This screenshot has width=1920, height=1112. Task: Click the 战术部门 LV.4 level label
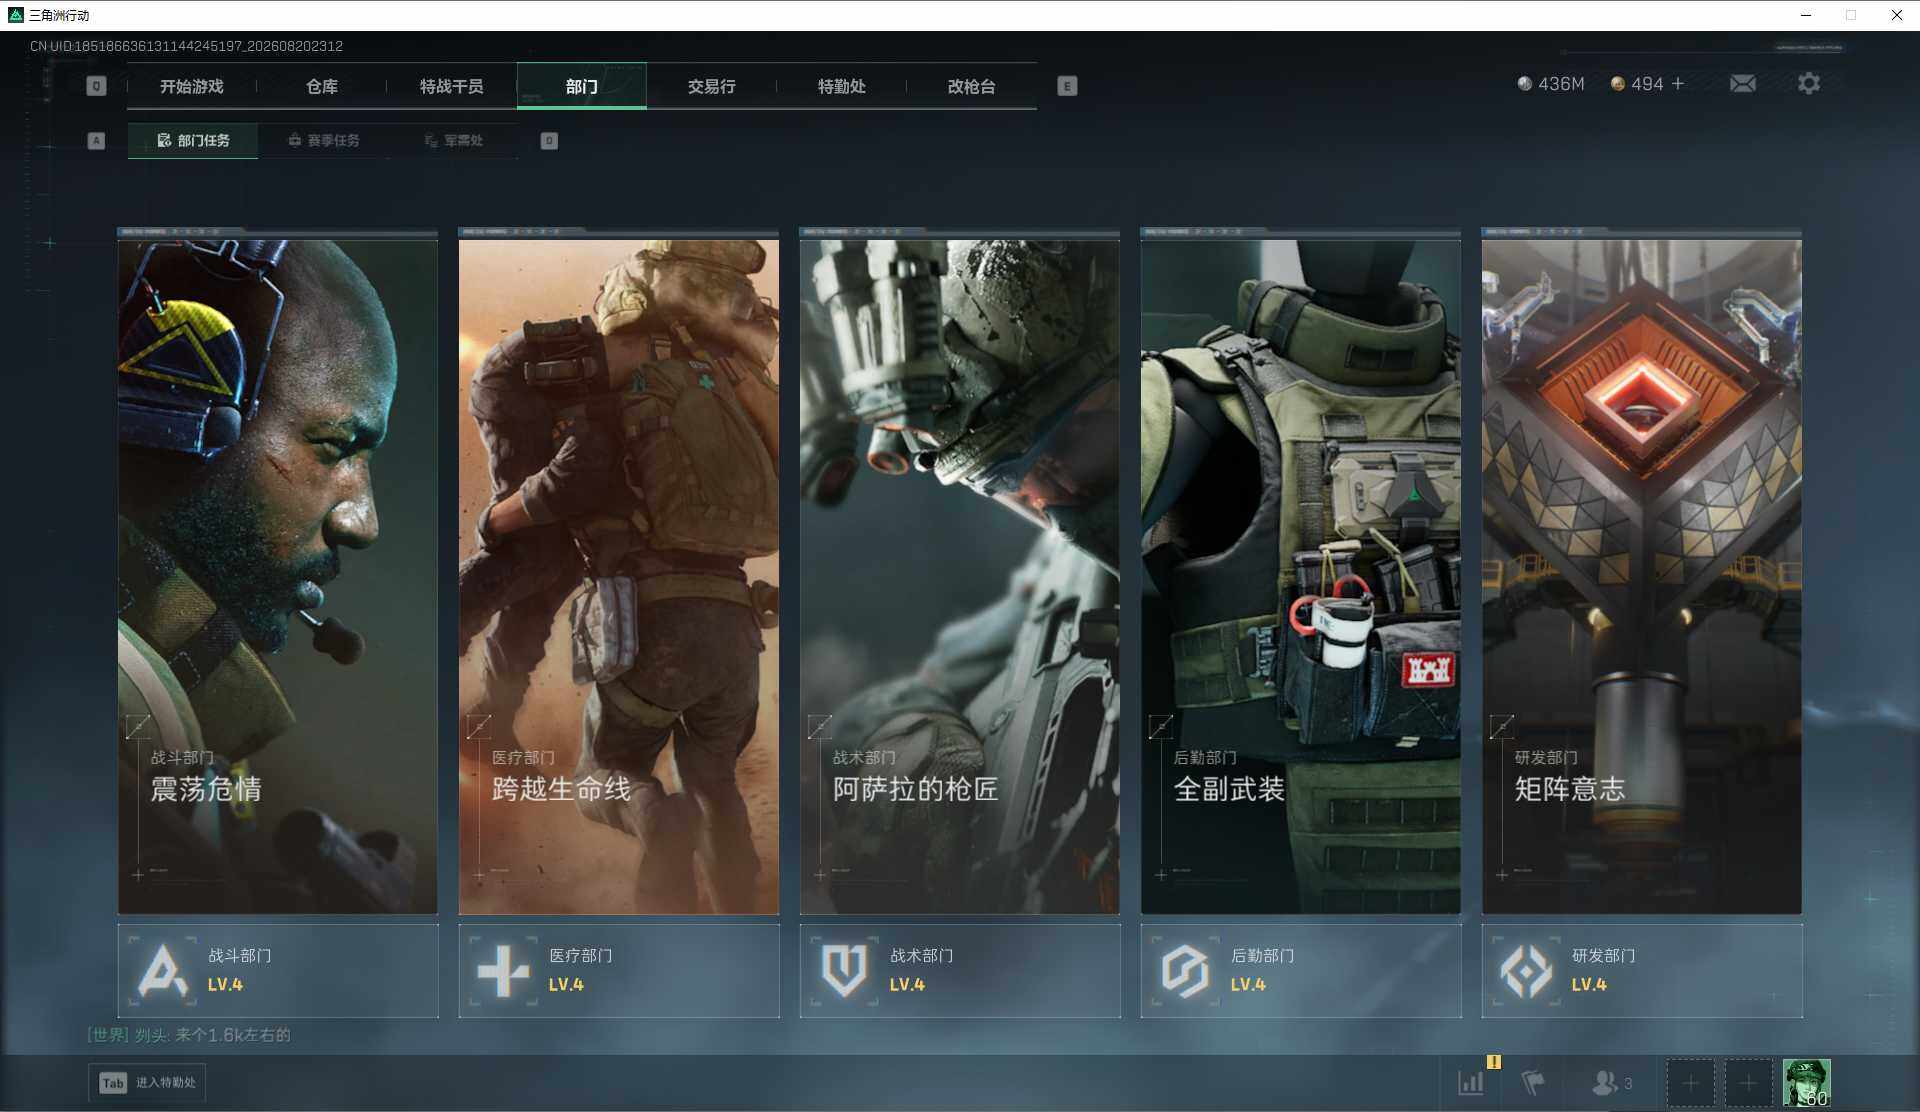pos(907,985)
